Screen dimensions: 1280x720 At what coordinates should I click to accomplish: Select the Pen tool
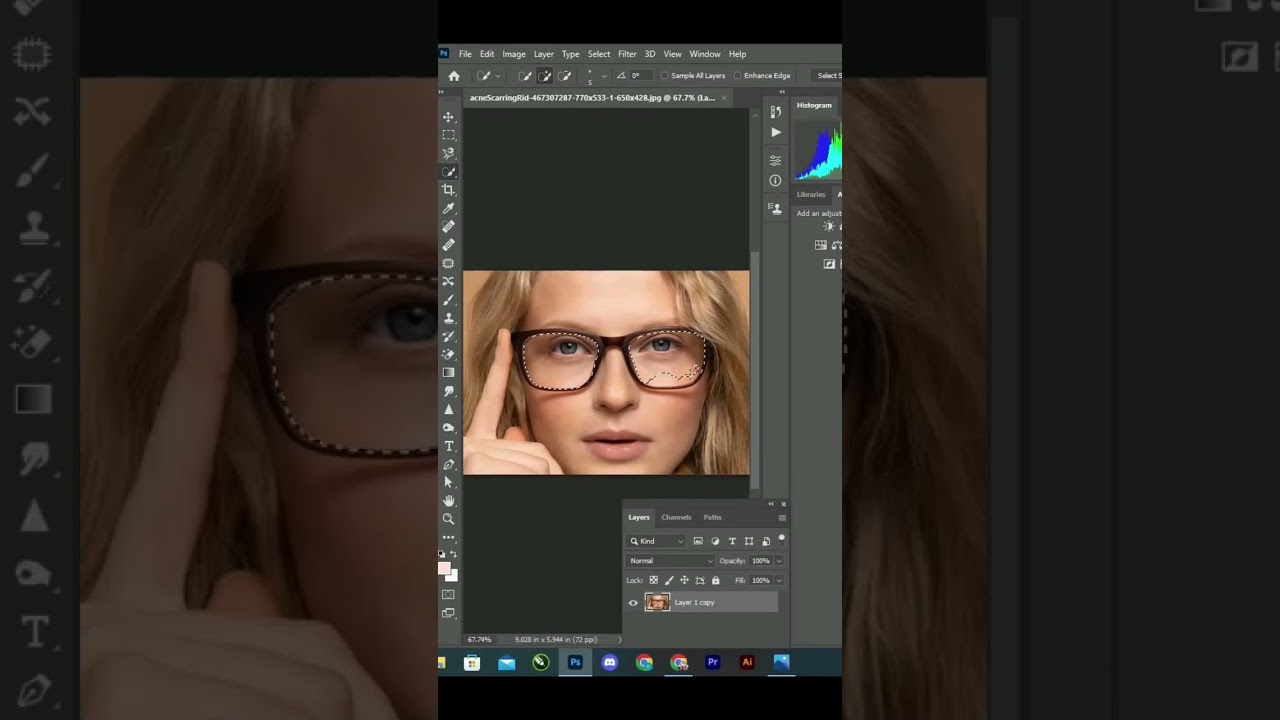[x=448, y=464]
